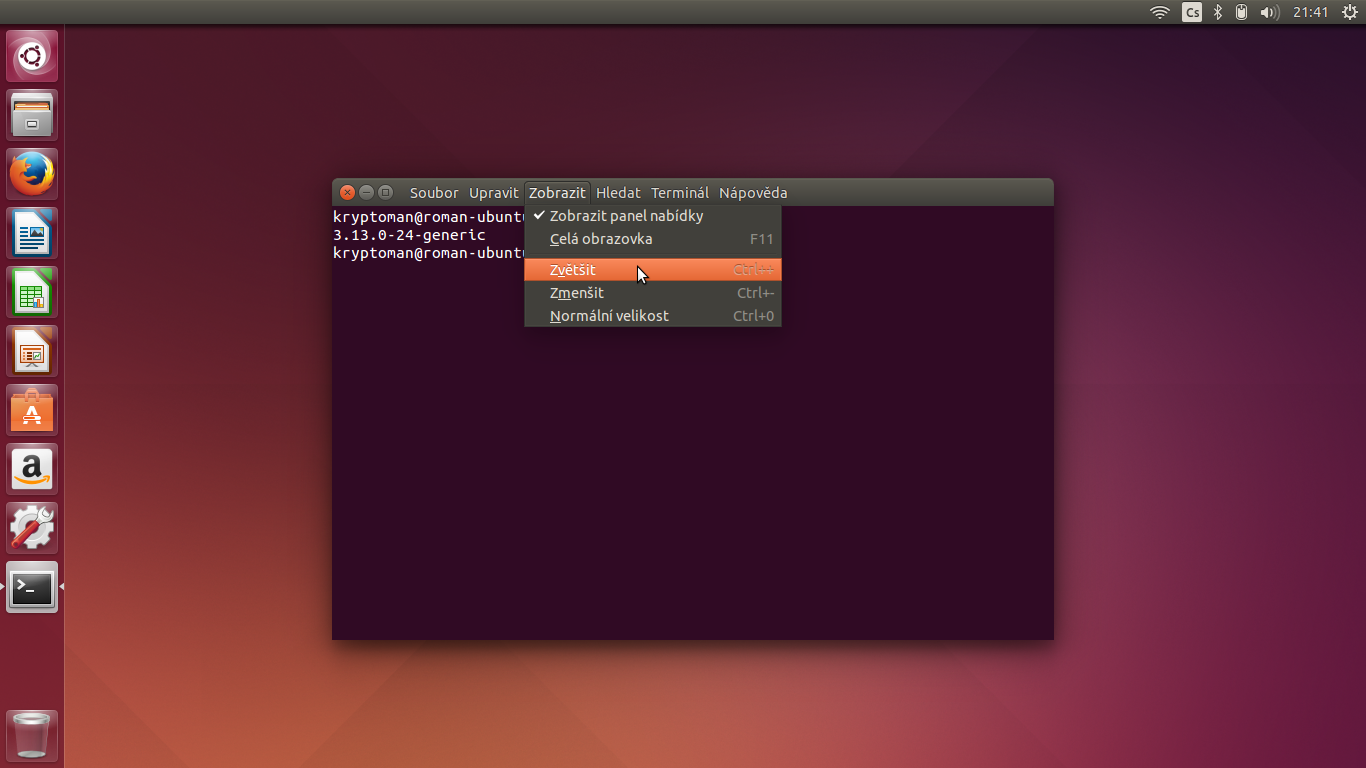1366x768 pixels.
Task: Choose Celá obrazovka fullscreen entry
Action: [x=653, y=239]
